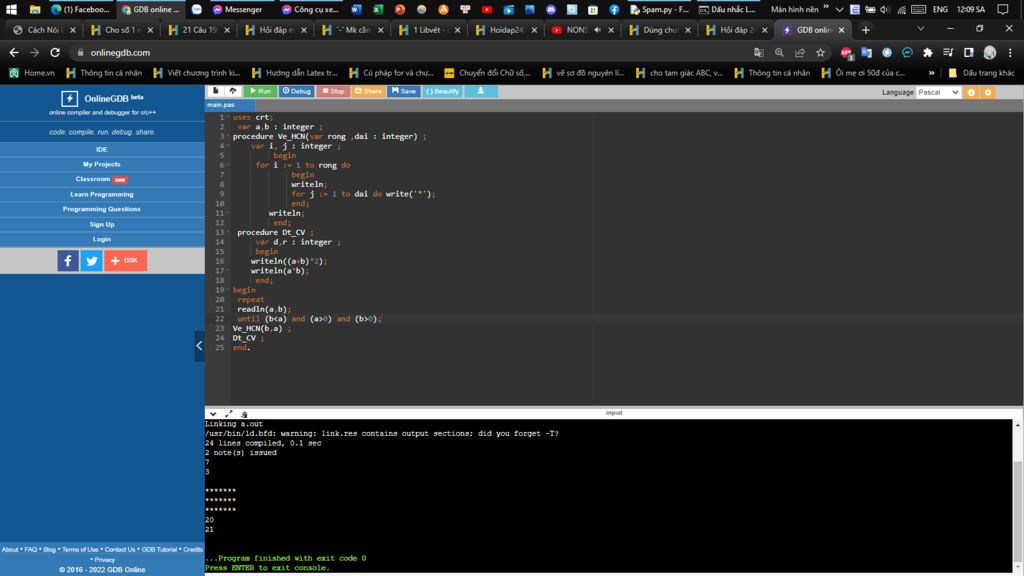Open the About footer link
This screenshot has height=576, width=1024.
(x=10, y=550)
